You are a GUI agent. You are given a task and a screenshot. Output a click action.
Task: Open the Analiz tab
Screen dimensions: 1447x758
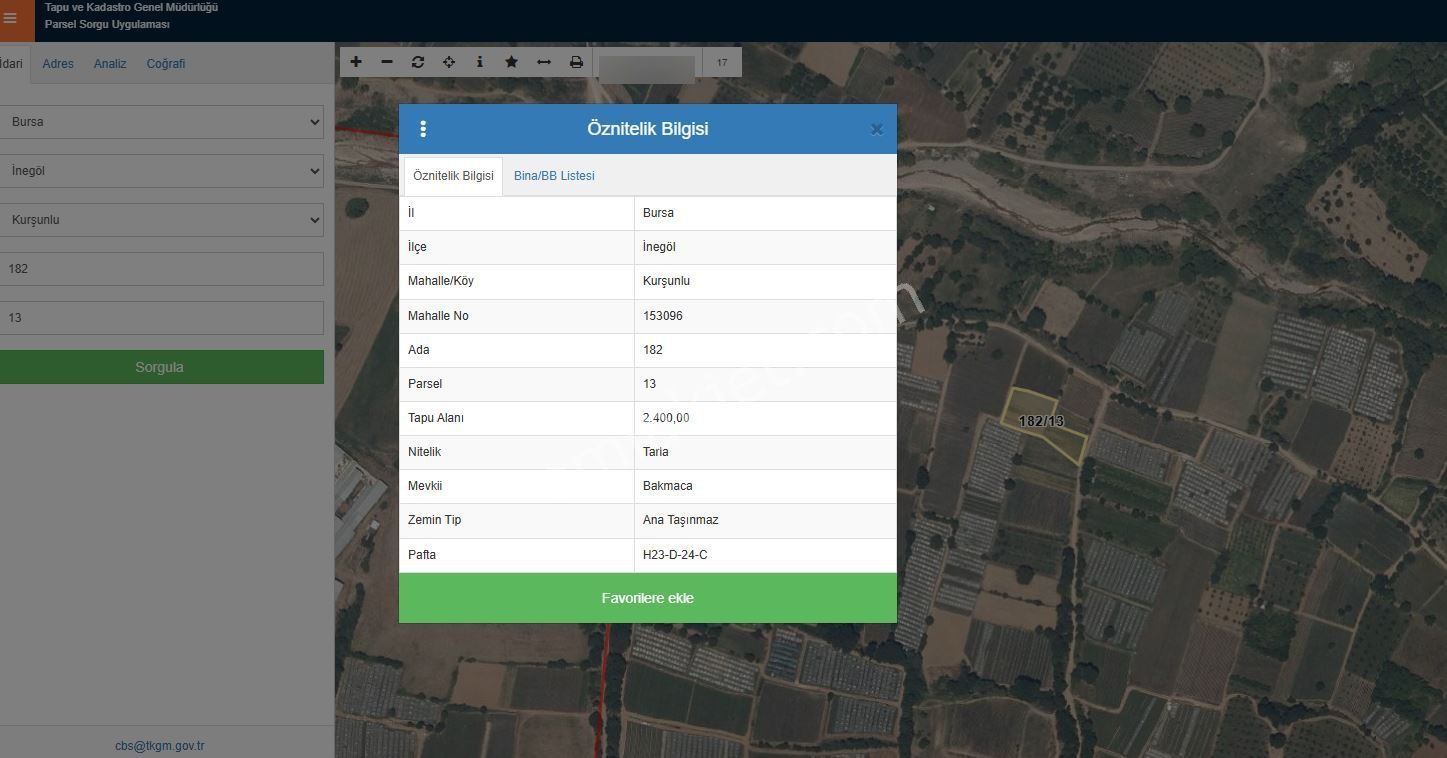tap(110, 64)
